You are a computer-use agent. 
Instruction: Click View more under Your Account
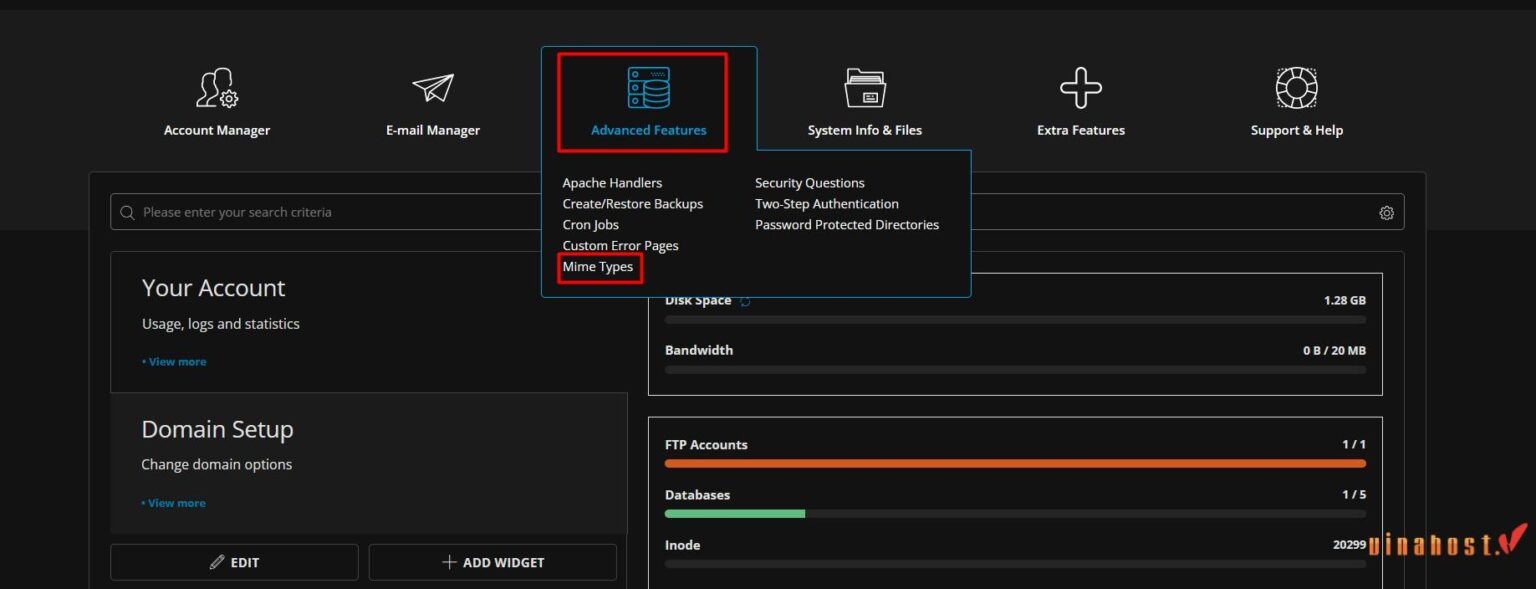click(176, 362)
